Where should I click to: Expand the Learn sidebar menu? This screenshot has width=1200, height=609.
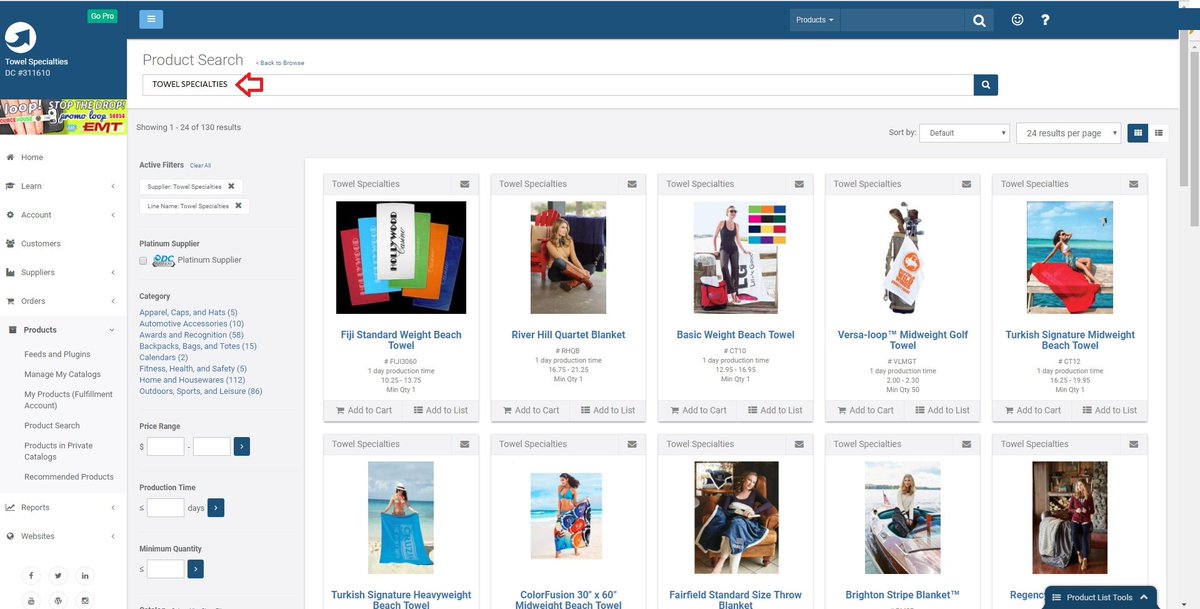point(62,186)
